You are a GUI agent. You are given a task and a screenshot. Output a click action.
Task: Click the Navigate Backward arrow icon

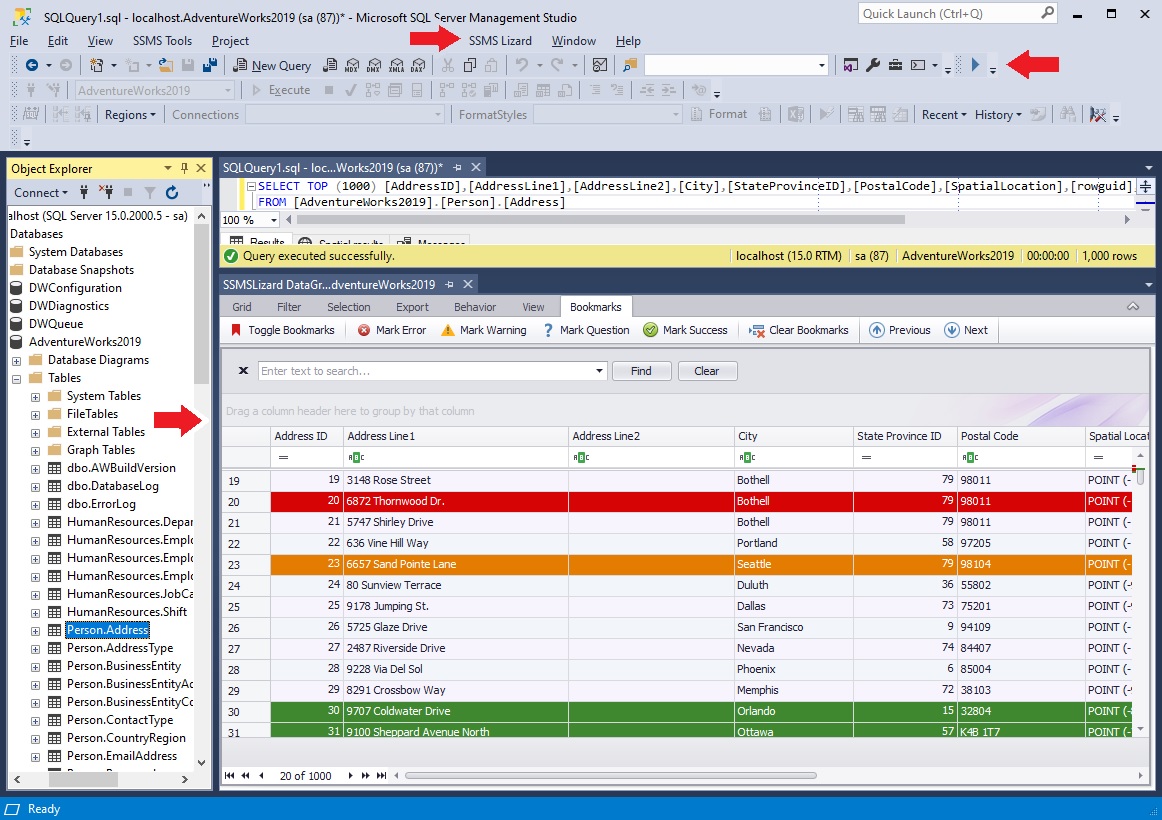[32, 65]
